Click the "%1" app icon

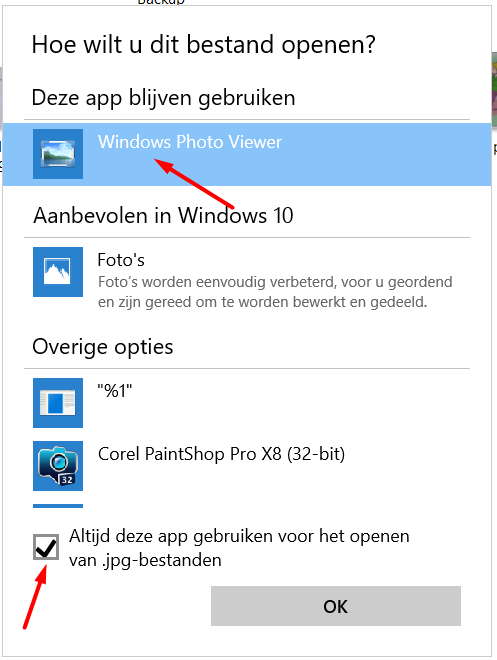pos(58,403)
